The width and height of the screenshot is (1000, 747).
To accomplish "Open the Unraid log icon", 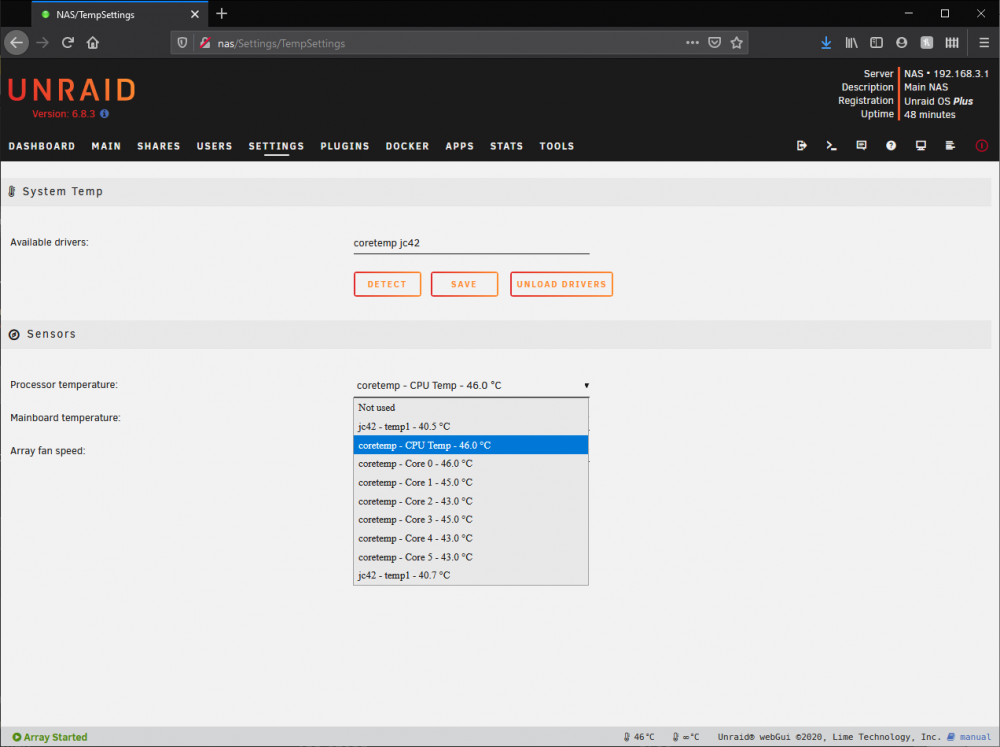I will tap(950, 145).
